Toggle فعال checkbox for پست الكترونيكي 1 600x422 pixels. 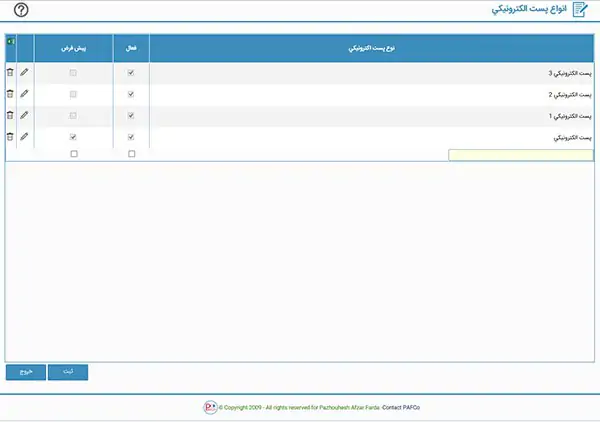(131, 116)
